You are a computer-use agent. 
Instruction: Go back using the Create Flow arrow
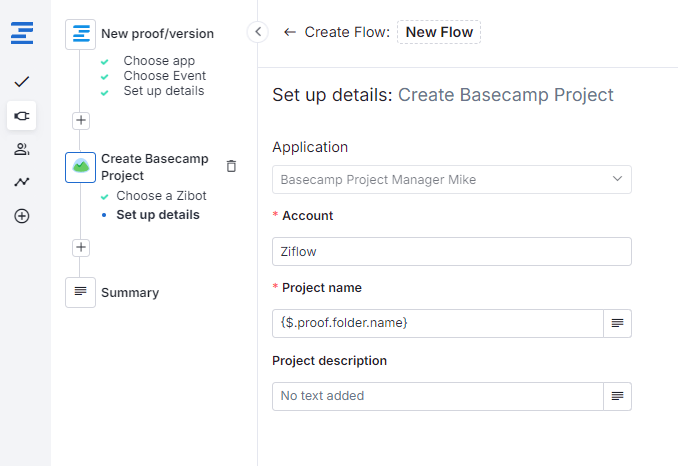pyautogui.click(x=290, y=32)
